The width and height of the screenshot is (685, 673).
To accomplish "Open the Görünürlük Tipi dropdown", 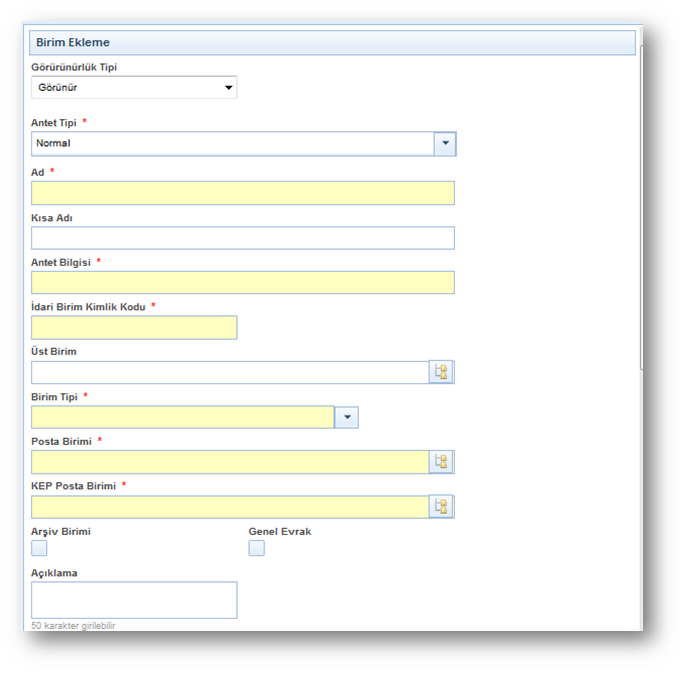I will pos(134,88).
